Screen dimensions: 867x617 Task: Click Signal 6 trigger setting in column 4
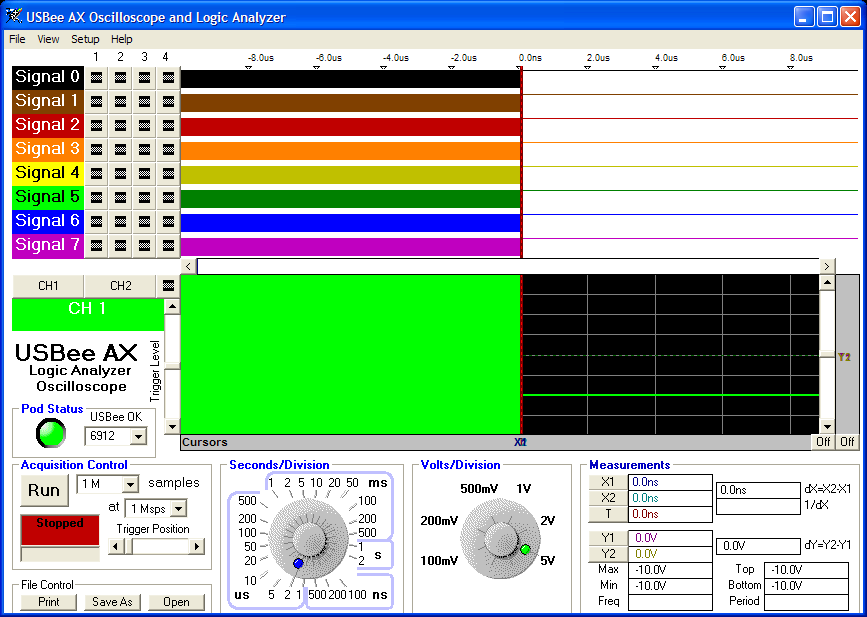tap(168, 222)
